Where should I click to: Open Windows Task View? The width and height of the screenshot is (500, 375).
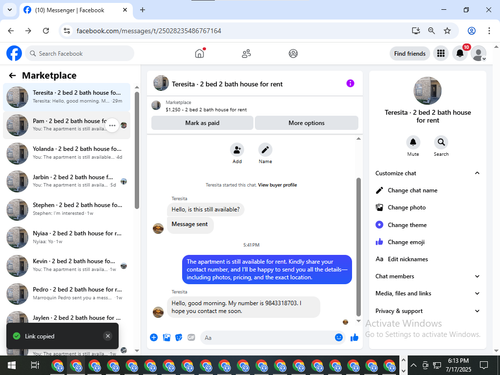point(35,365)
